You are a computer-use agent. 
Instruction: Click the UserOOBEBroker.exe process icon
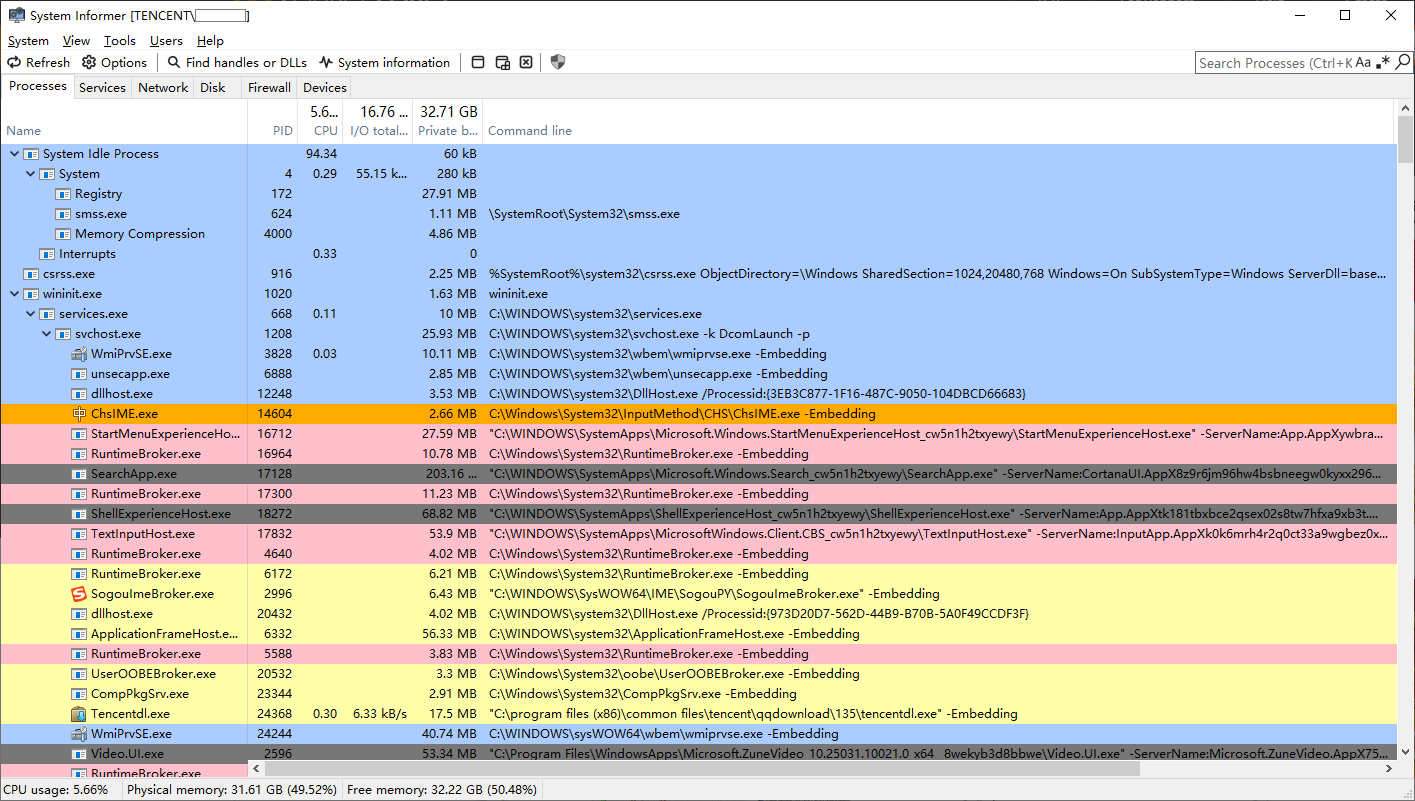[x=79, y=674]
